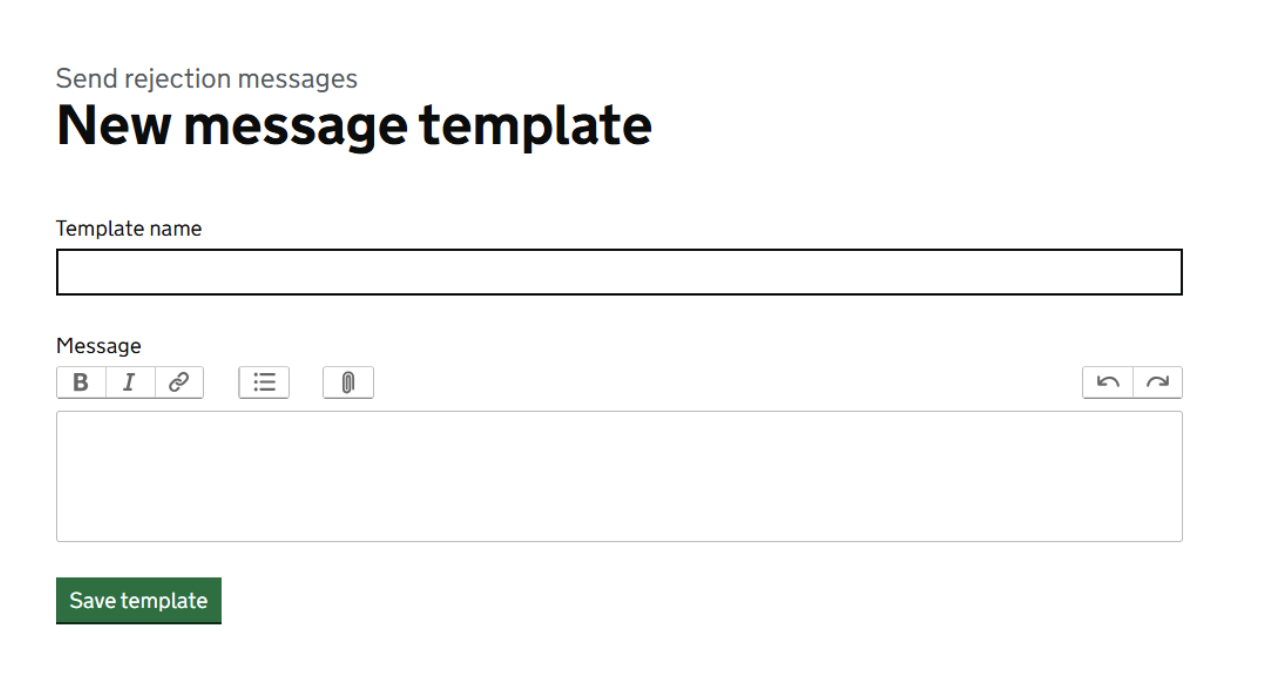Click the "Message" label above the toolbar
Viewport: 1266px width, 682px height.
pyautogui.click(x=99, y=346)
